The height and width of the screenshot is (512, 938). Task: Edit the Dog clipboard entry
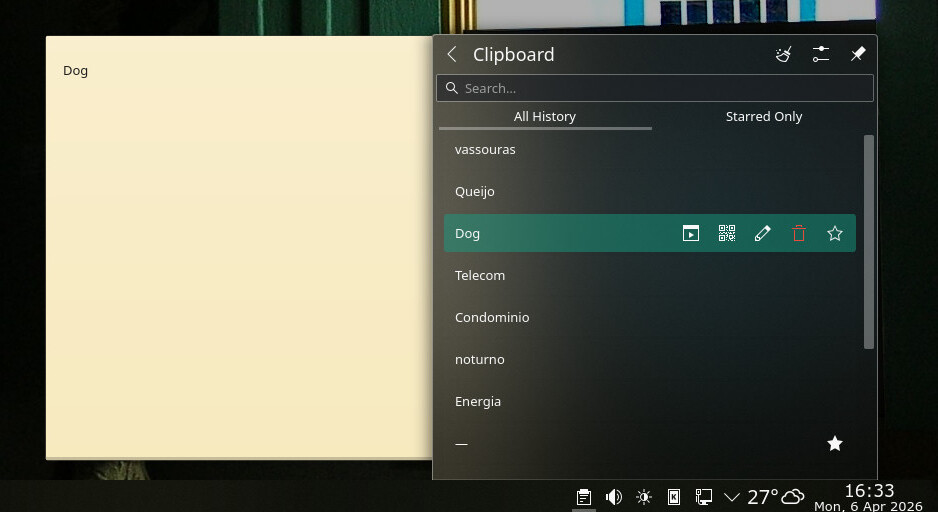pos(763,234)
